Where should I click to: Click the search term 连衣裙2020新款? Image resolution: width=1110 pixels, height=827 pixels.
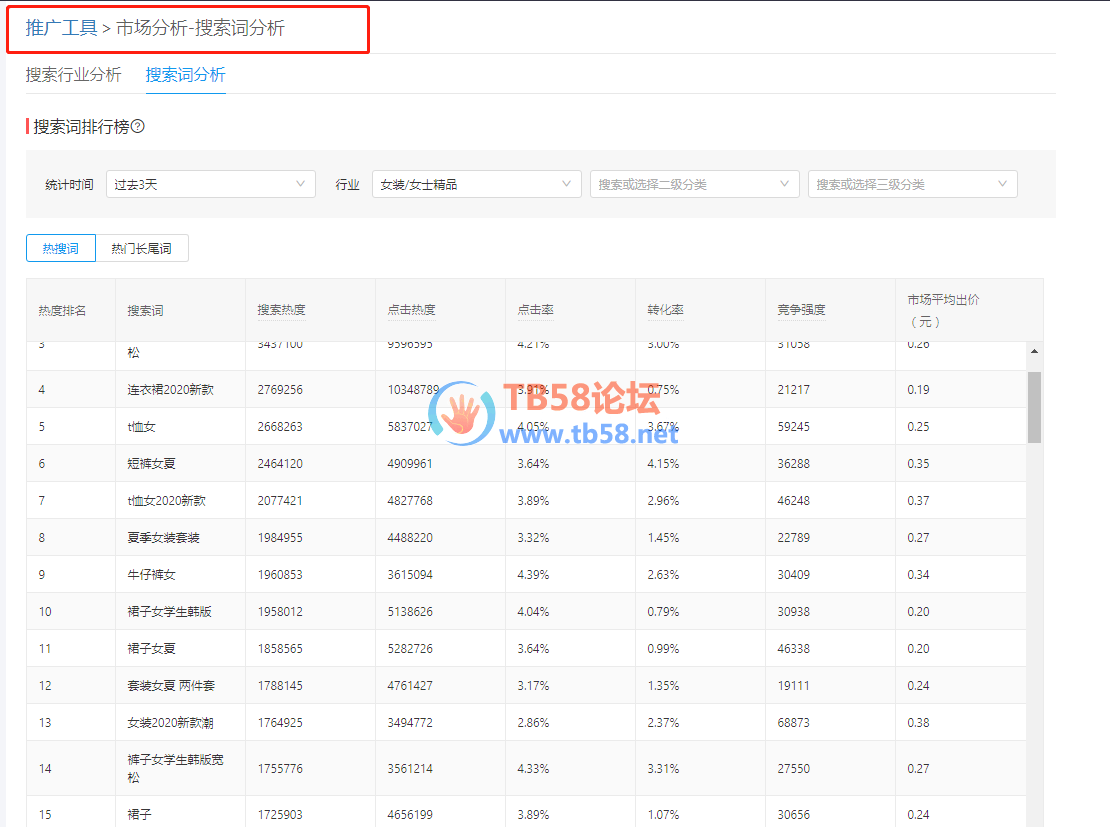click(x=171, y=390)
